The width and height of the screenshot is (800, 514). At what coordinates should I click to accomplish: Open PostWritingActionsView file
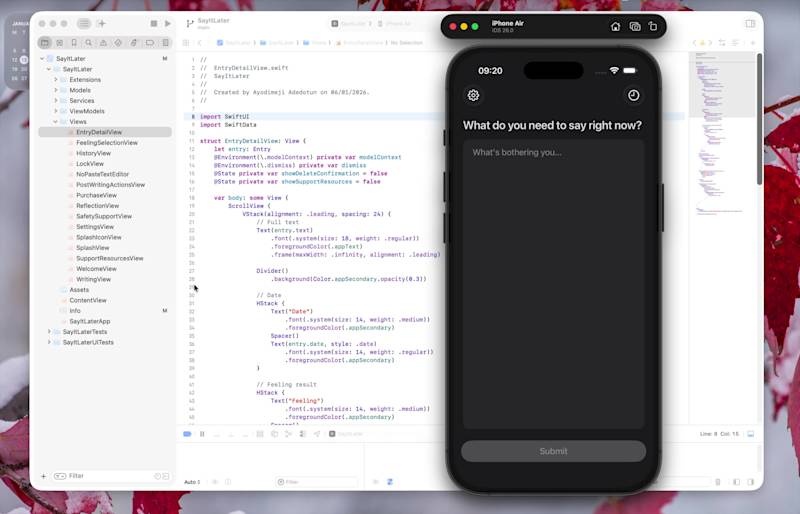(x=110, y=185)
